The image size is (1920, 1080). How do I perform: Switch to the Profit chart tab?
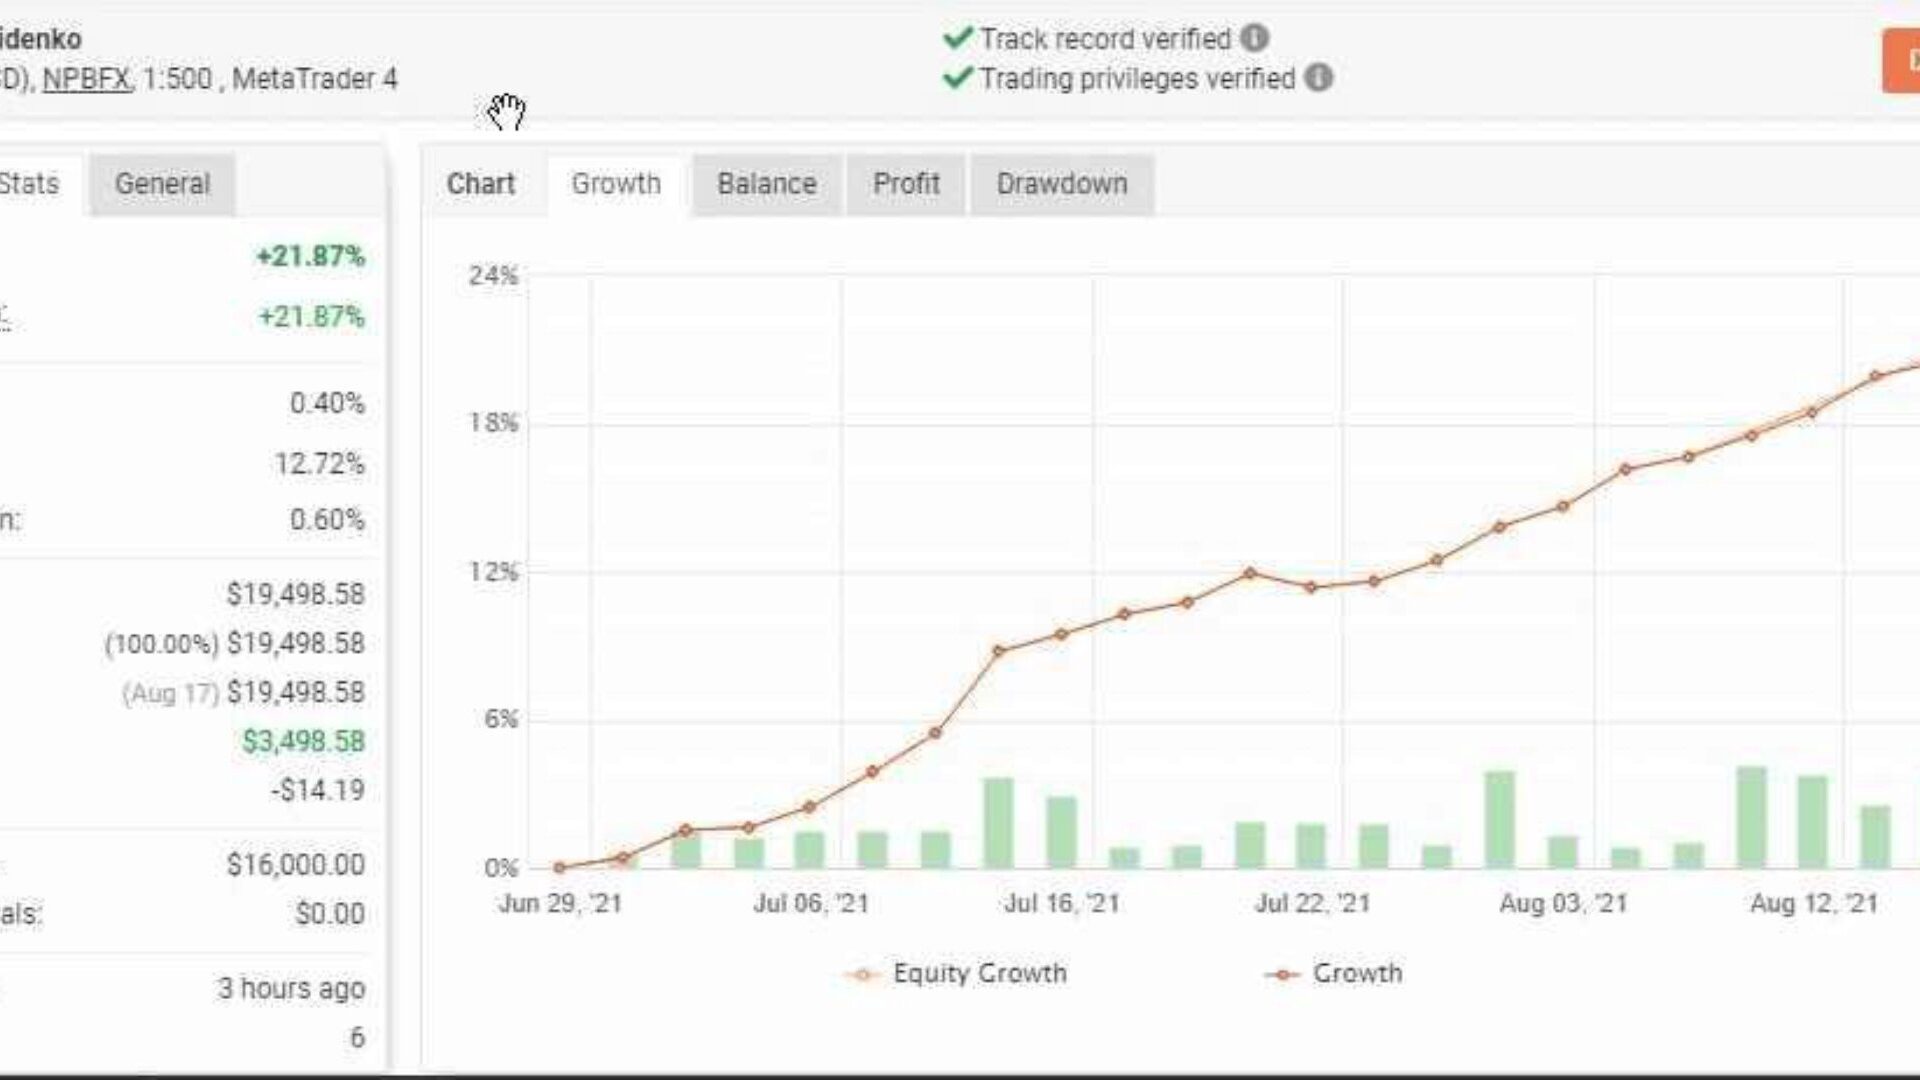pos(906,184)
